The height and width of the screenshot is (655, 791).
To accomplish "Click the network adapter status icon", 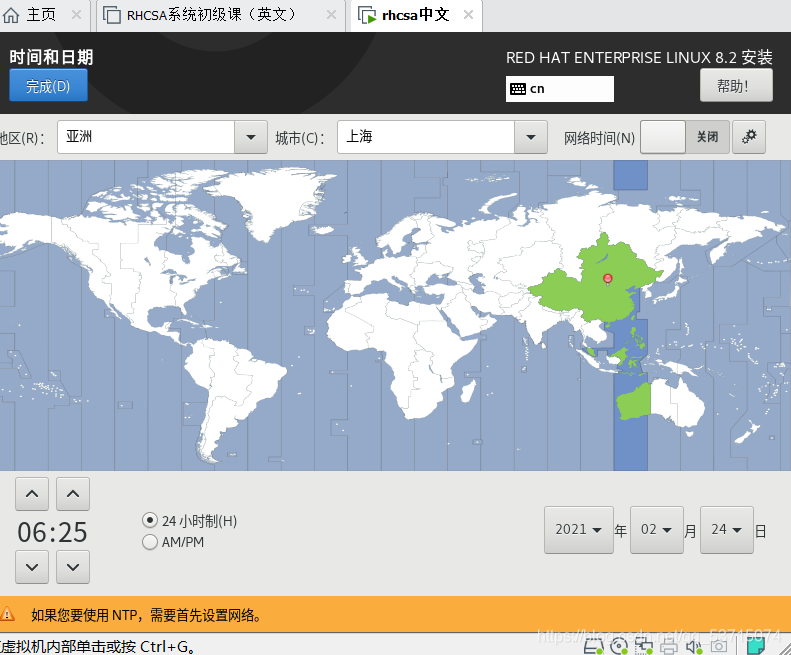I will [x=644, y=646].
